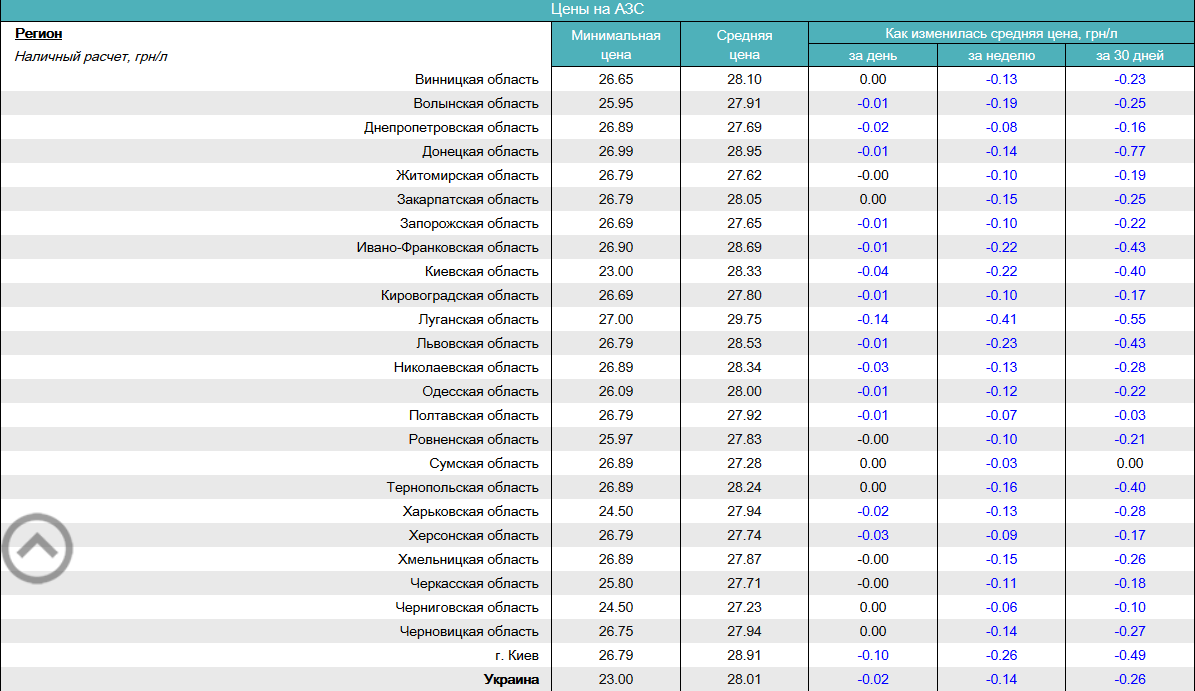Select the за неделю column header
1195x691 pixels.
coord(1001,56)
